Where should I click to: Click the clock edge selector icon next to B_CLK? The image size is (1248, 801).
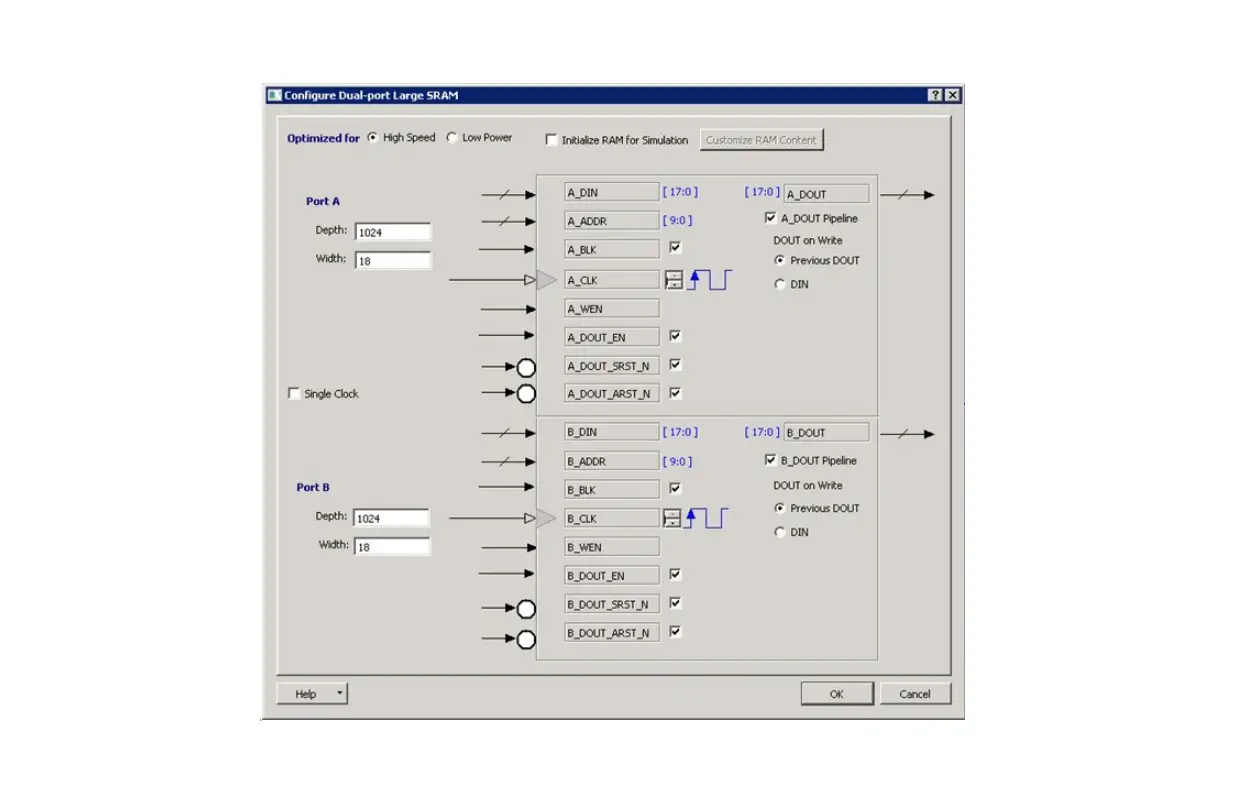pyautogui.click(x=672, y=517)
